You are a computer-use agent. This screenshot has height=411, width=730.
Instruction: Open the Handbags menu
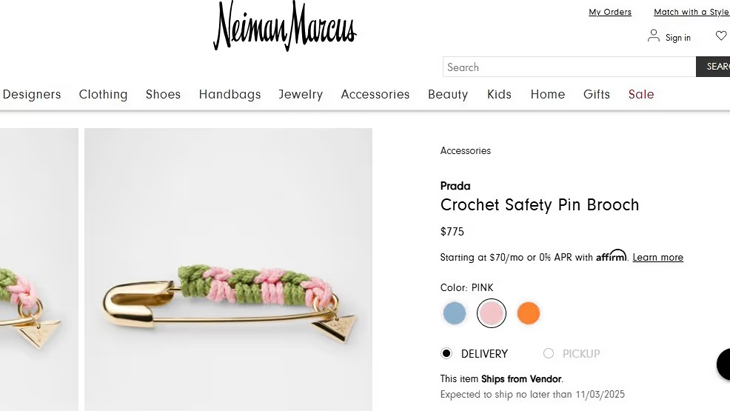229,94
